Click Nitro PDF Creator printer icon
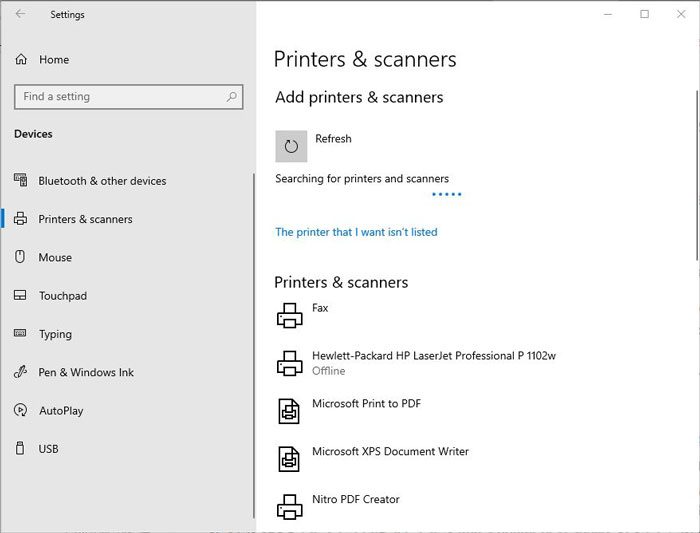 tap(289, 507)
